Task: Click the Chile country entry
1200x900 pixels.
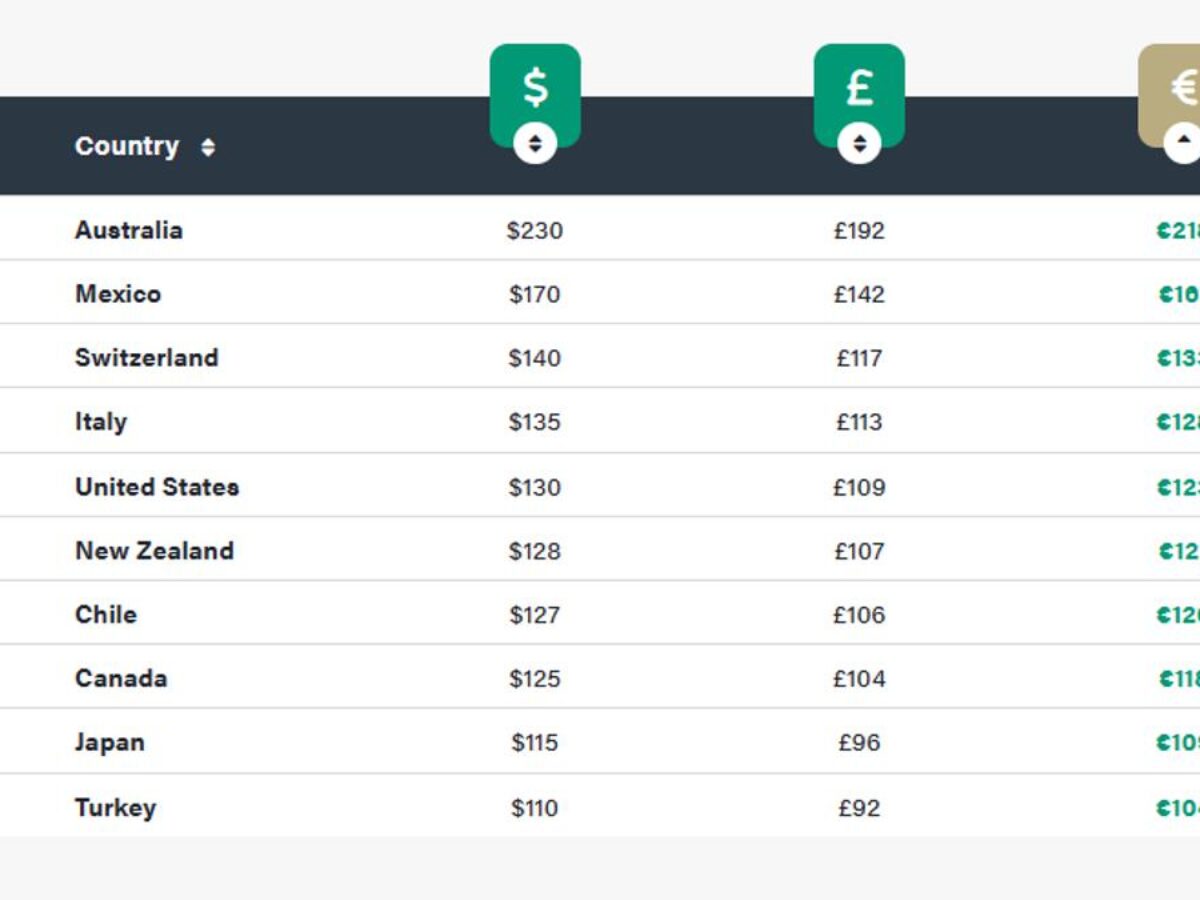Action: [106, 614]
